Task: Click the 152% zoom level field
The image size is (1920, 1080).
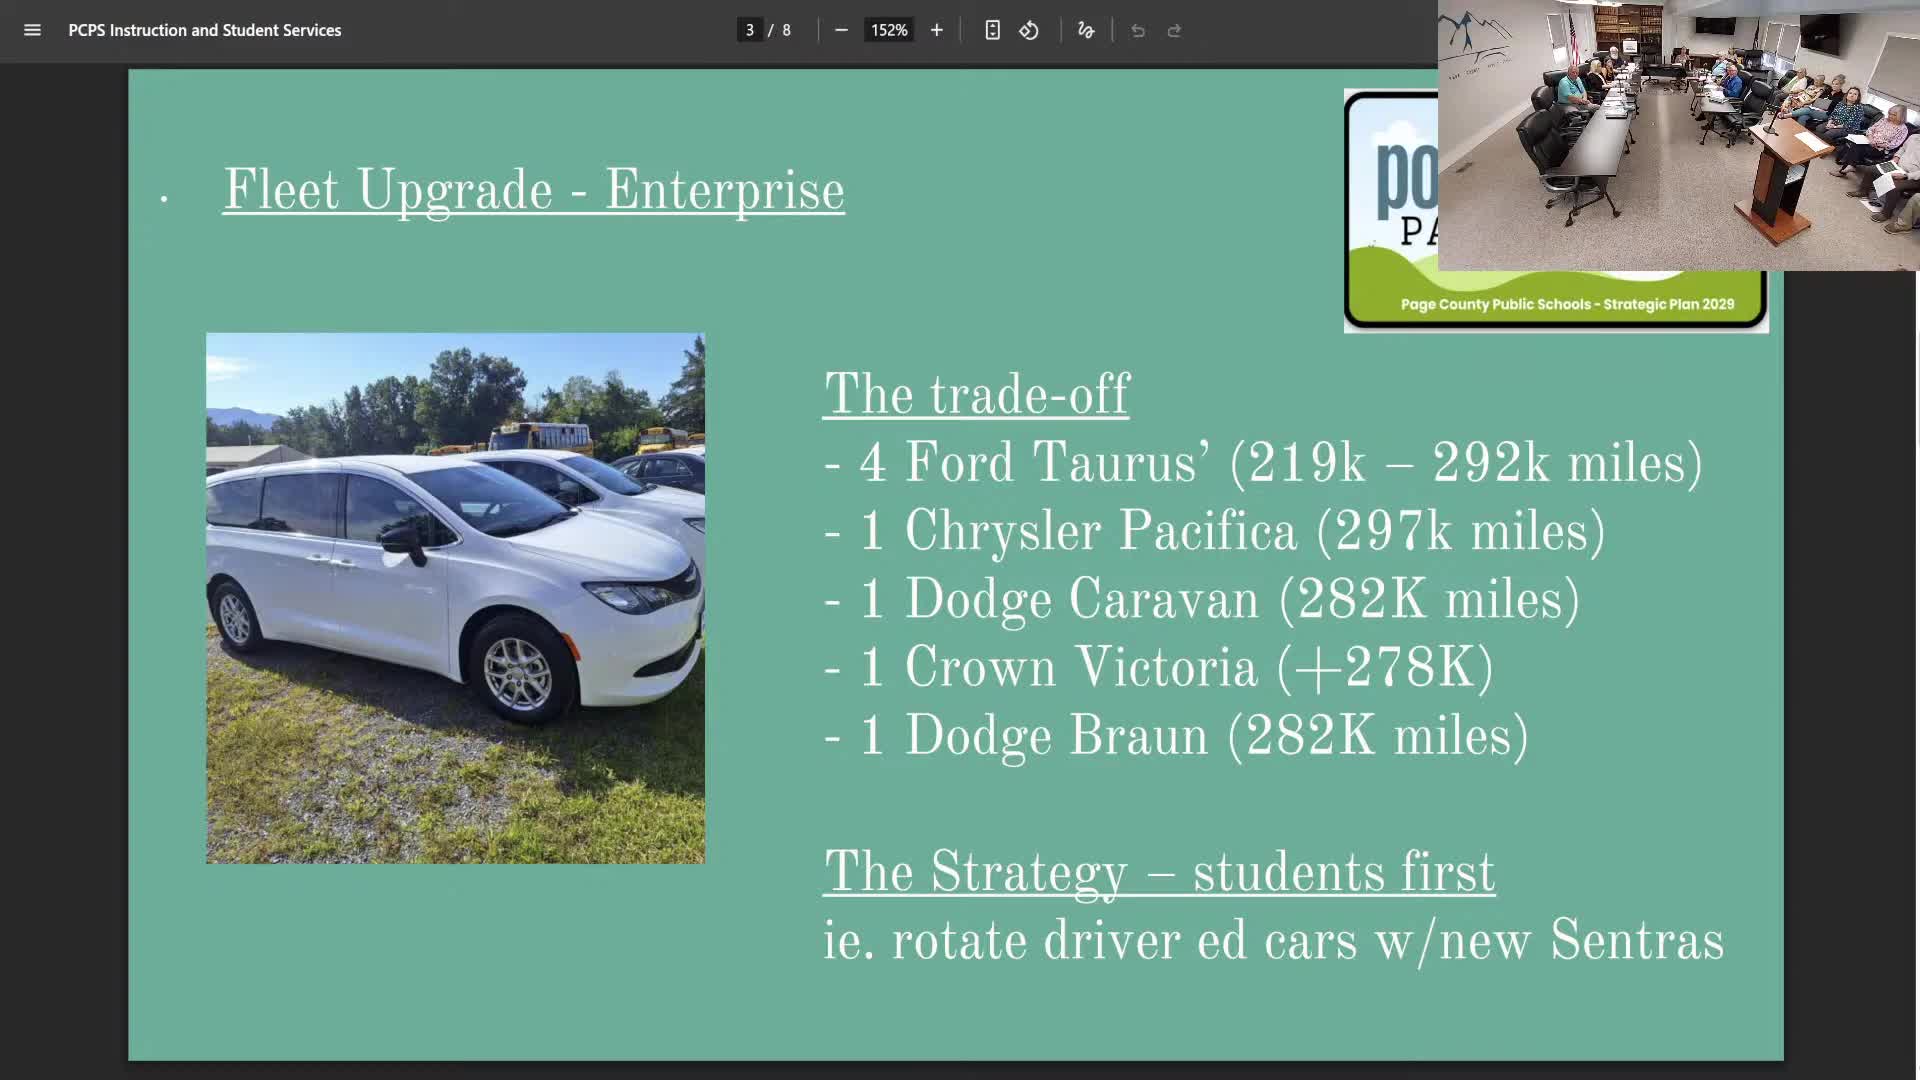Action: pos(888,30)
